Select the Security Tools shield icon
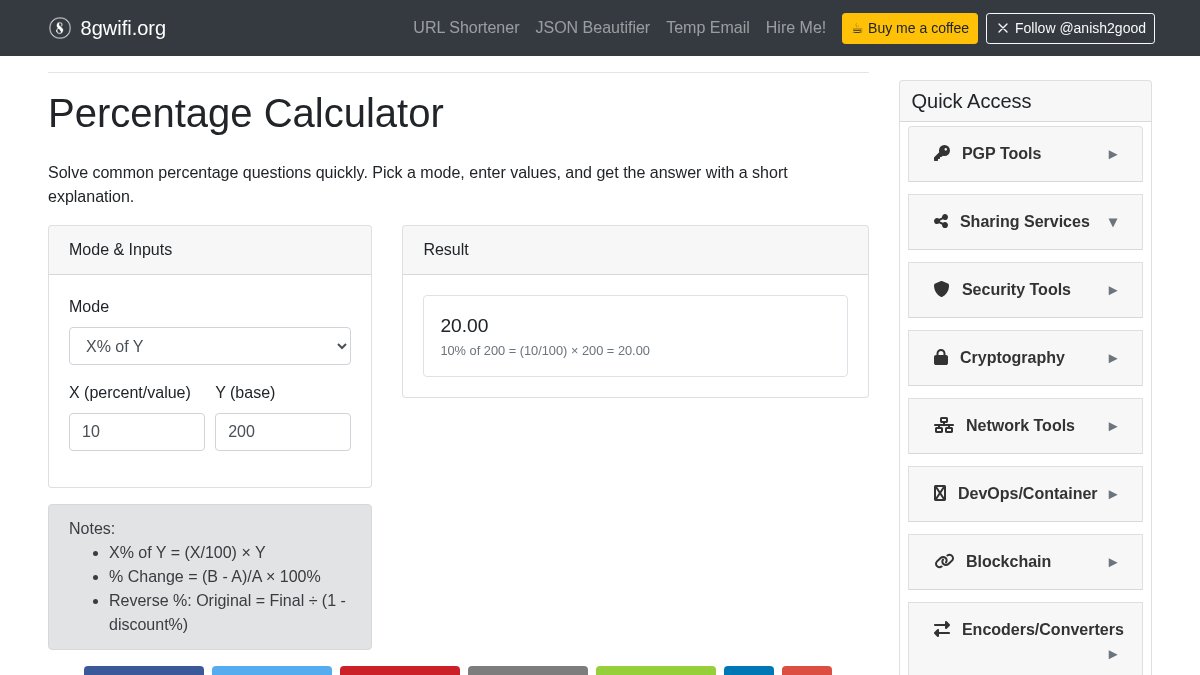Image resolution: width=1200 pixels, height=675 pixels. tap(941, 289)
